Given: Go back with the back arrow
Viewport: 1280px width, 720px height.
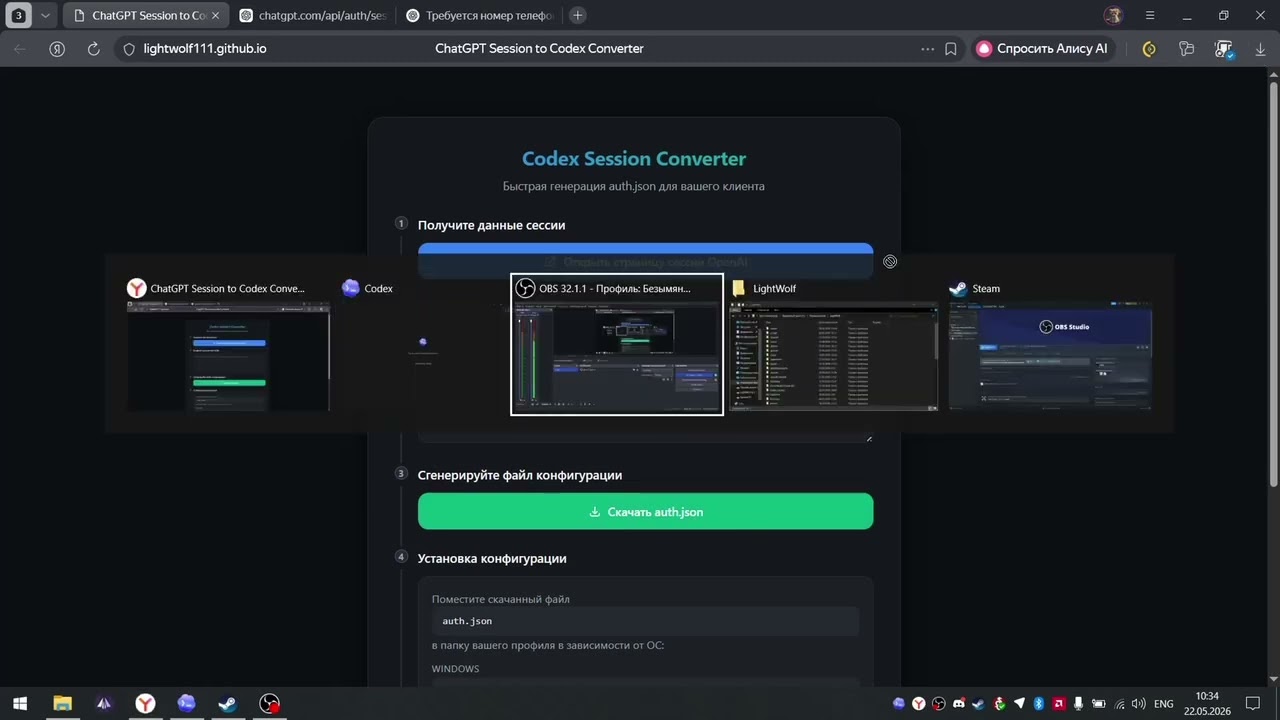Looking at the screenshot, I should (x=21, y=48).
